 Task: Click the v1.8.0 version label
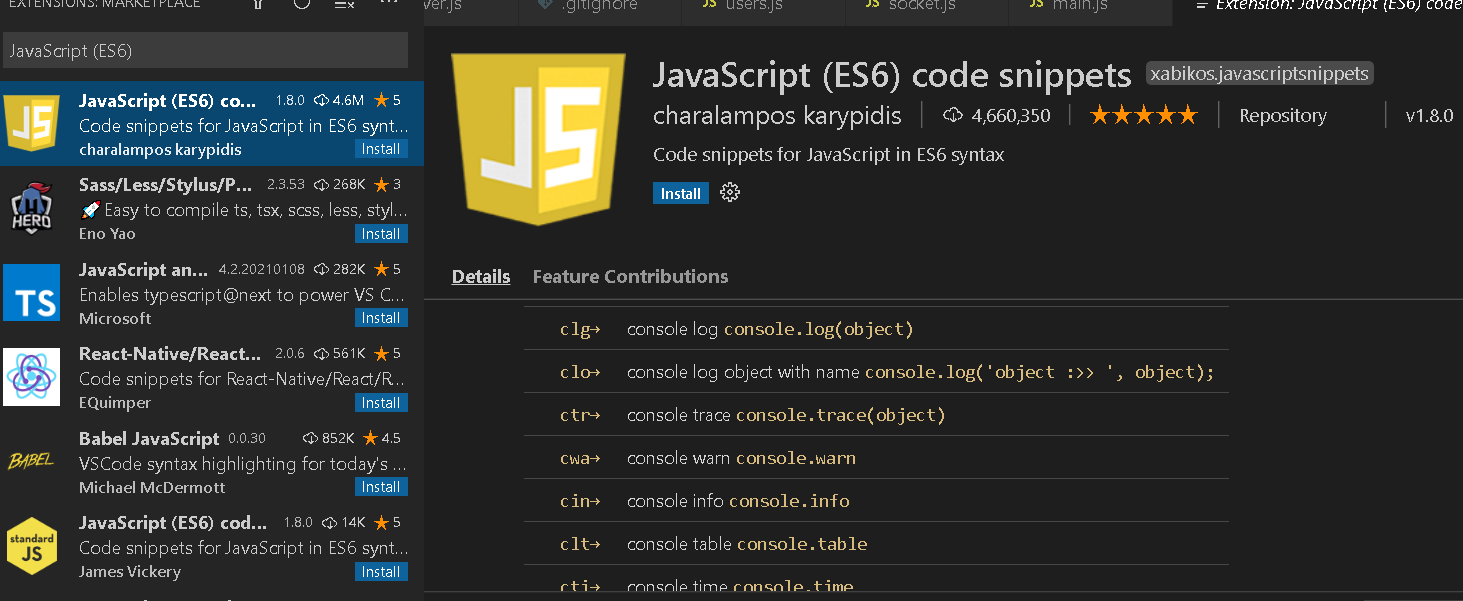pyautogui.click(x=1429, y=116)
